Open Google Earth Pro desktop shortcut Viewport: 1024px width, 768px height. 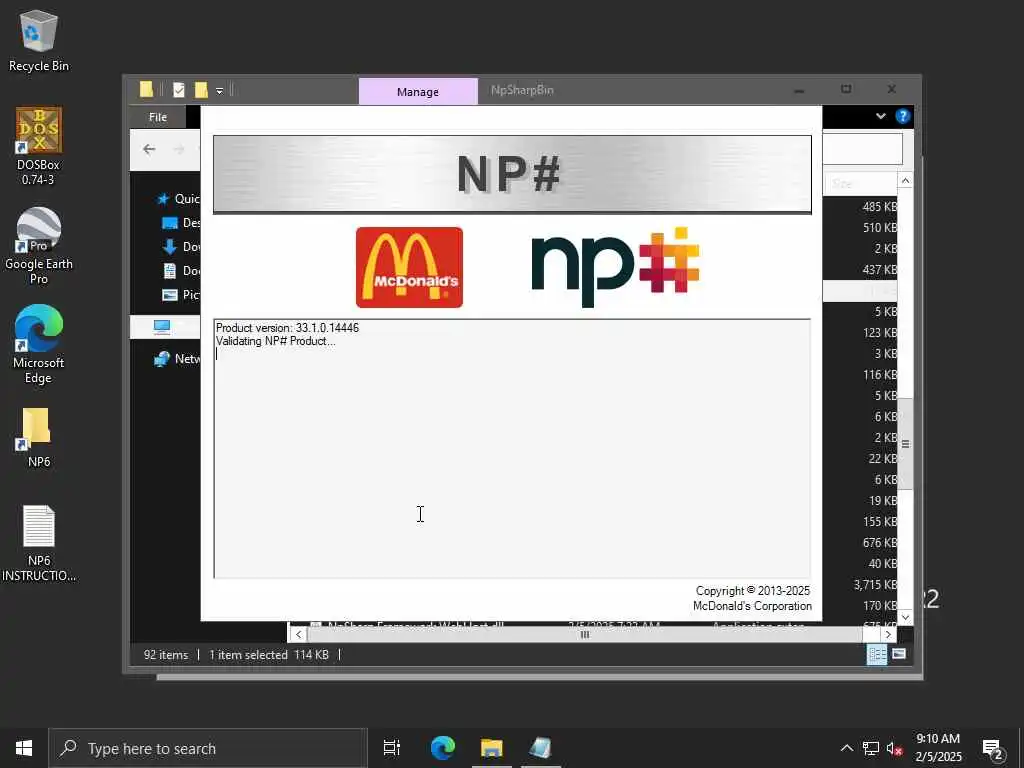39,246
